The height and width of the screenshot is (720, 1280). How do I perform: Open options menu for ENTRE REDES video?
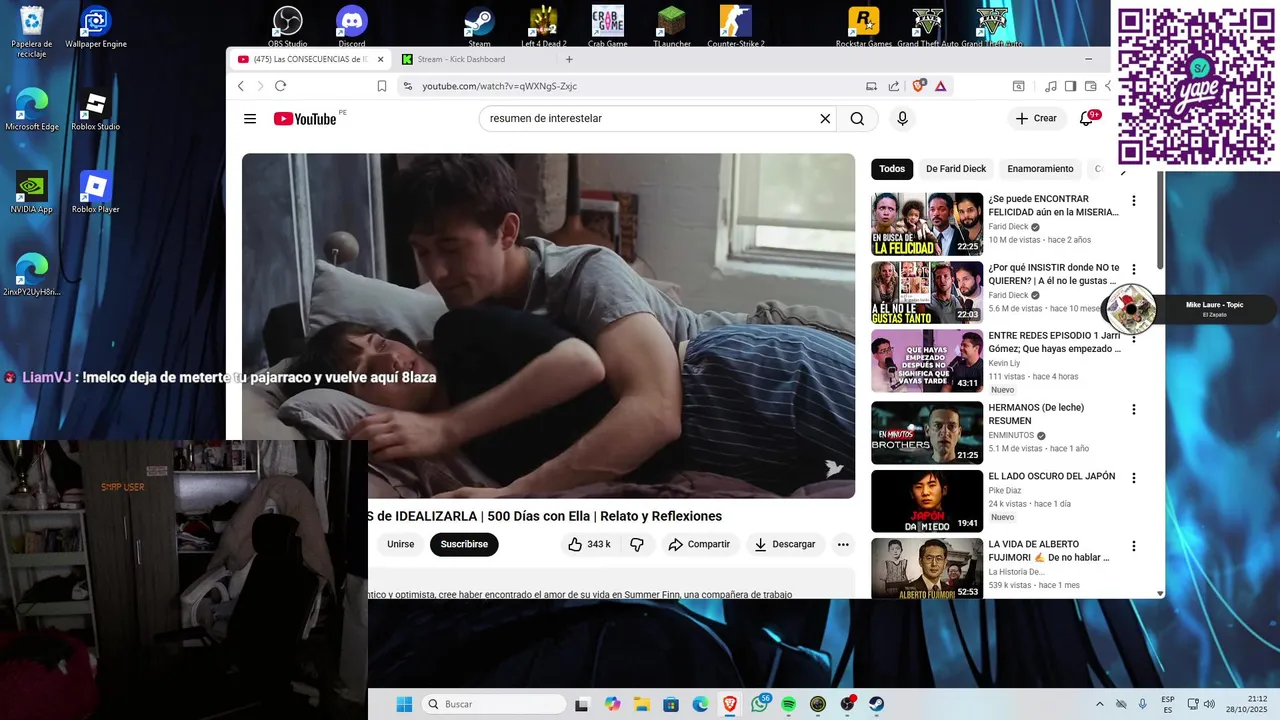[1134, 337]
